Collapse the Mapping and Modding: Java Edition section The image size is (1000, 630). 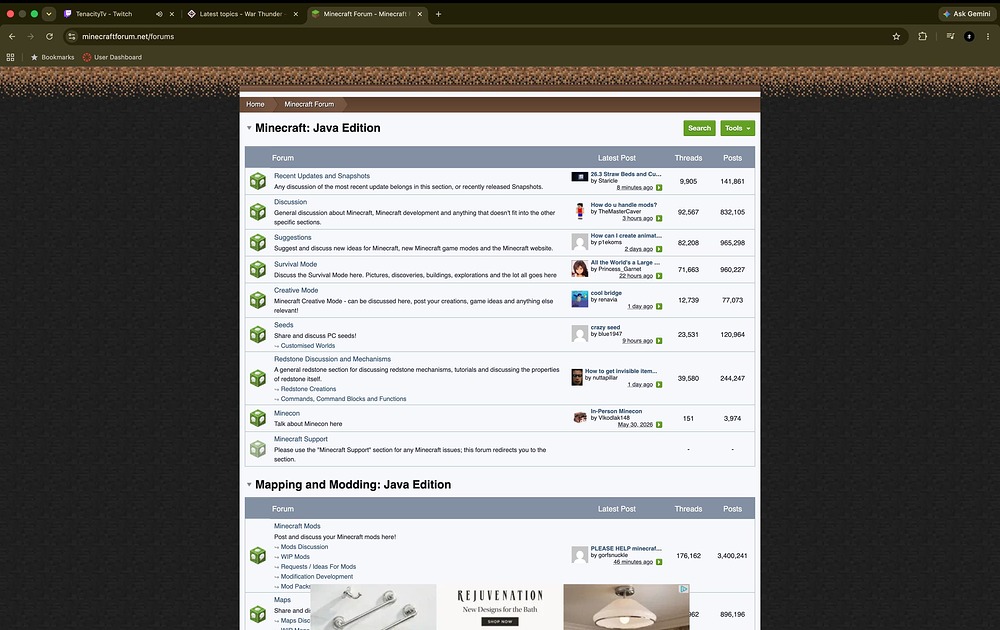pyautogui.click(x=249, y=485)
